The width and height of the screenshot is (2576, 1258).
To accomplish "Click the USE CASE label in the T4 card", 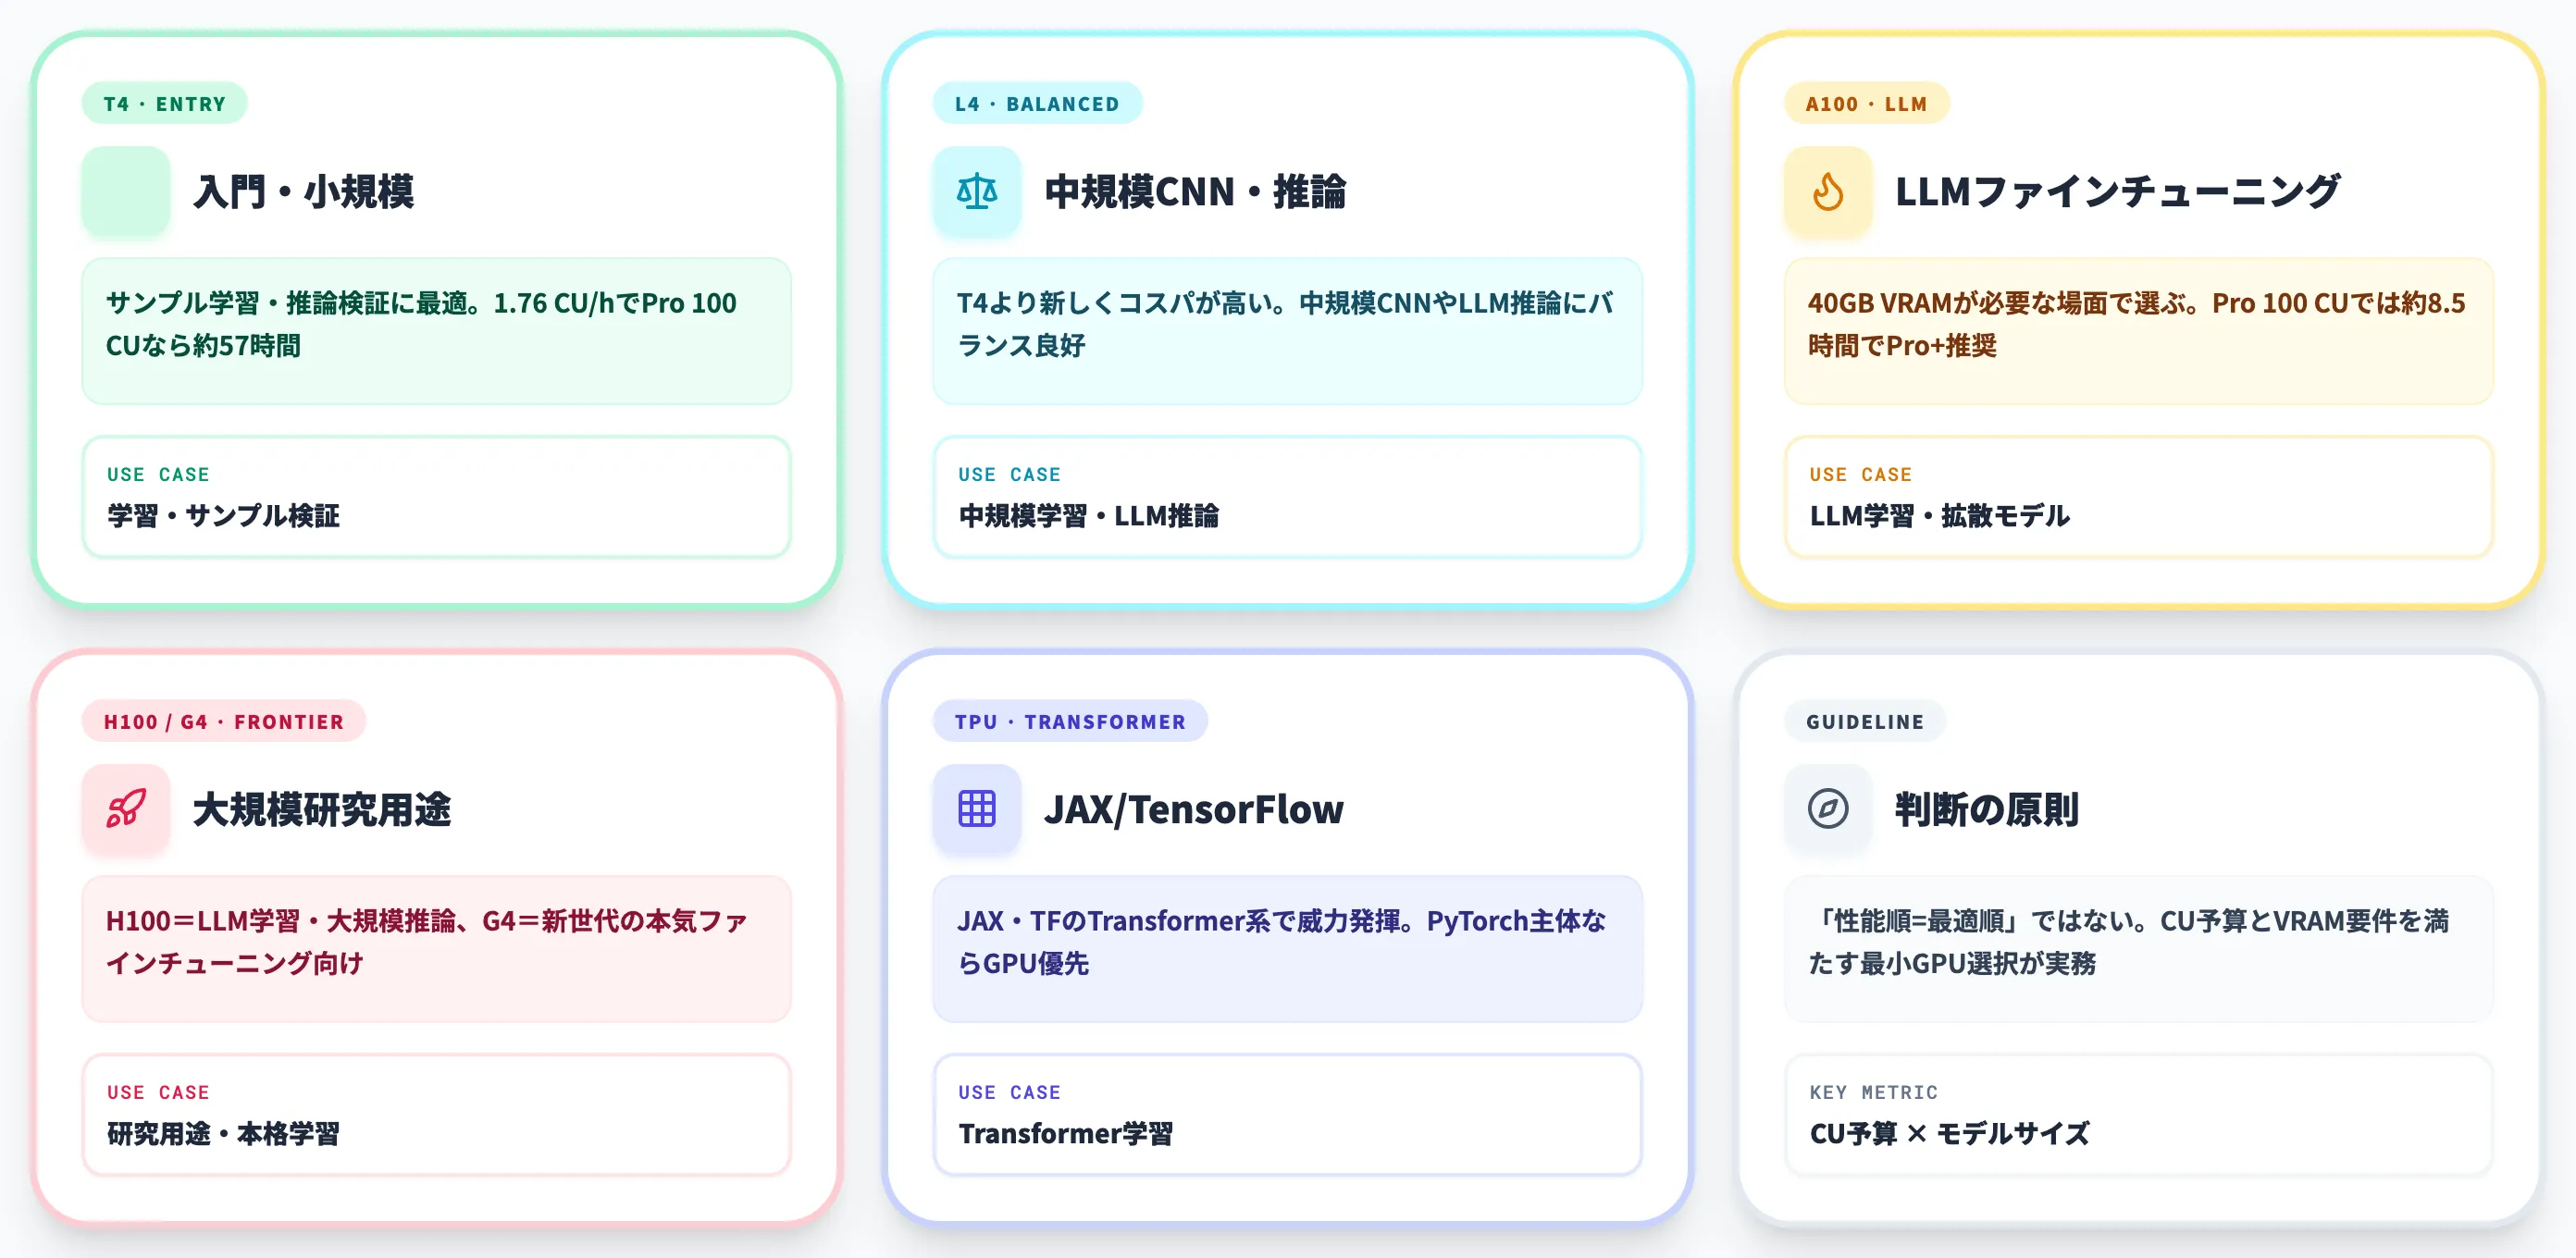I will (x=158, y=474).
